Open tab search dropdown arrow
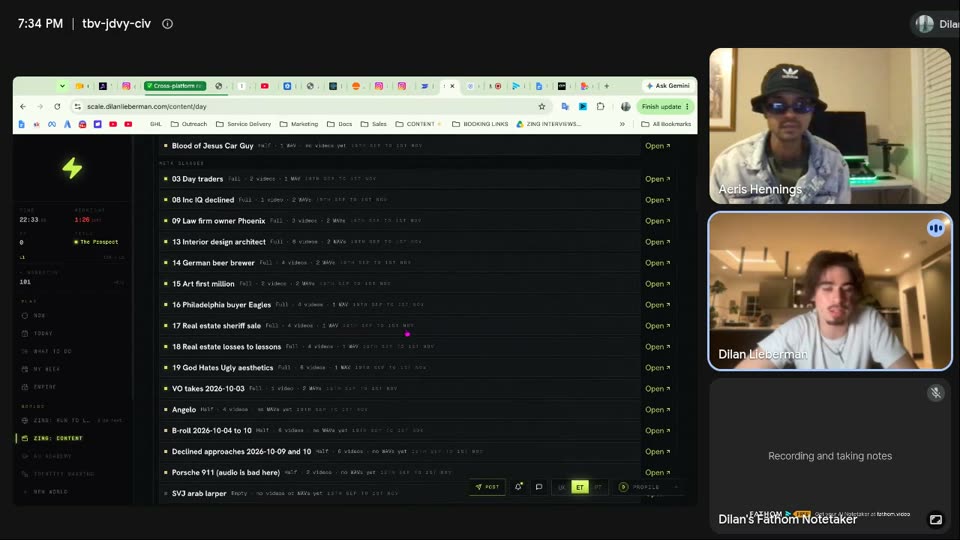The height and width of the screenshot is (540, 960). coord(62,86)
